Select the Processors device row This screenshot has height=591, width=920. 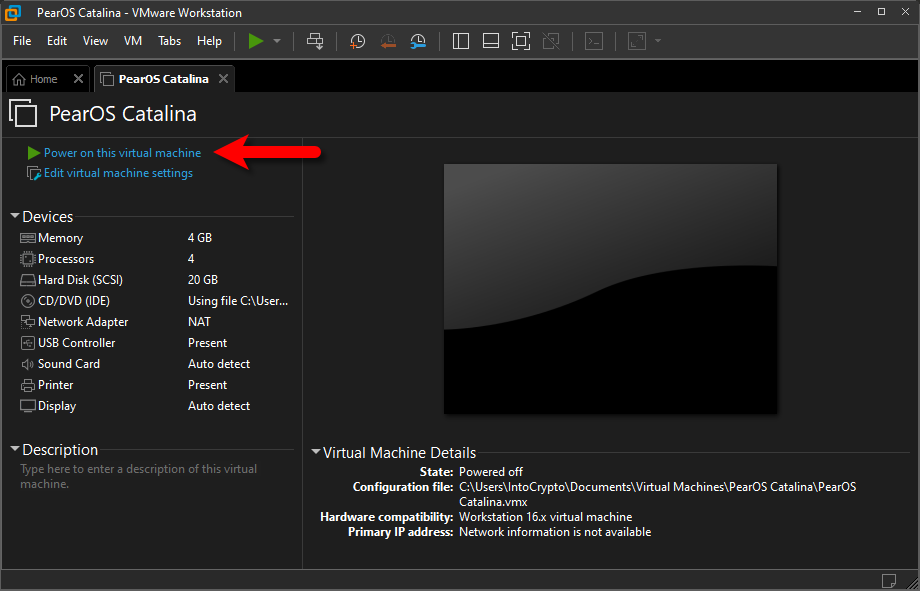tap(156, 259)
